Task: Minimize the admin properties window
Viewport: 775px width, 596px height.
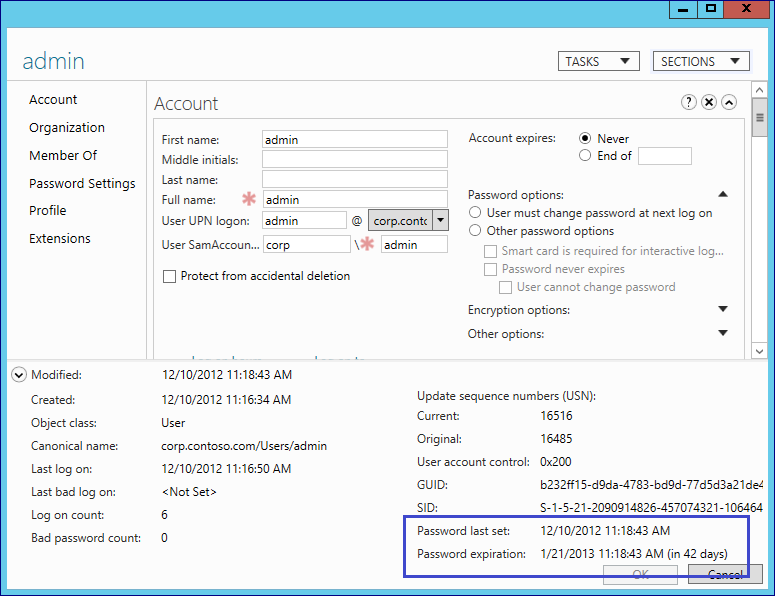Action: pos(683,9)
